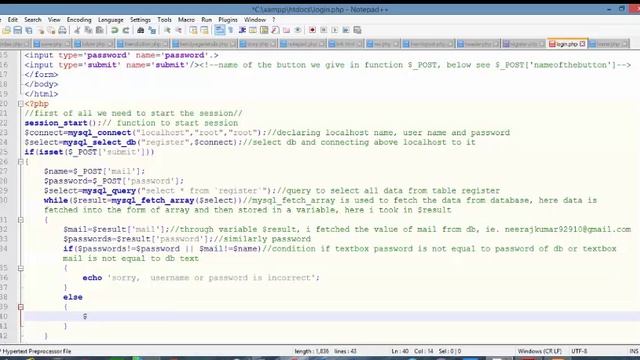Redo the edit with the Redo icon
This screenshot has width=640, height=360.
point(126,30)
